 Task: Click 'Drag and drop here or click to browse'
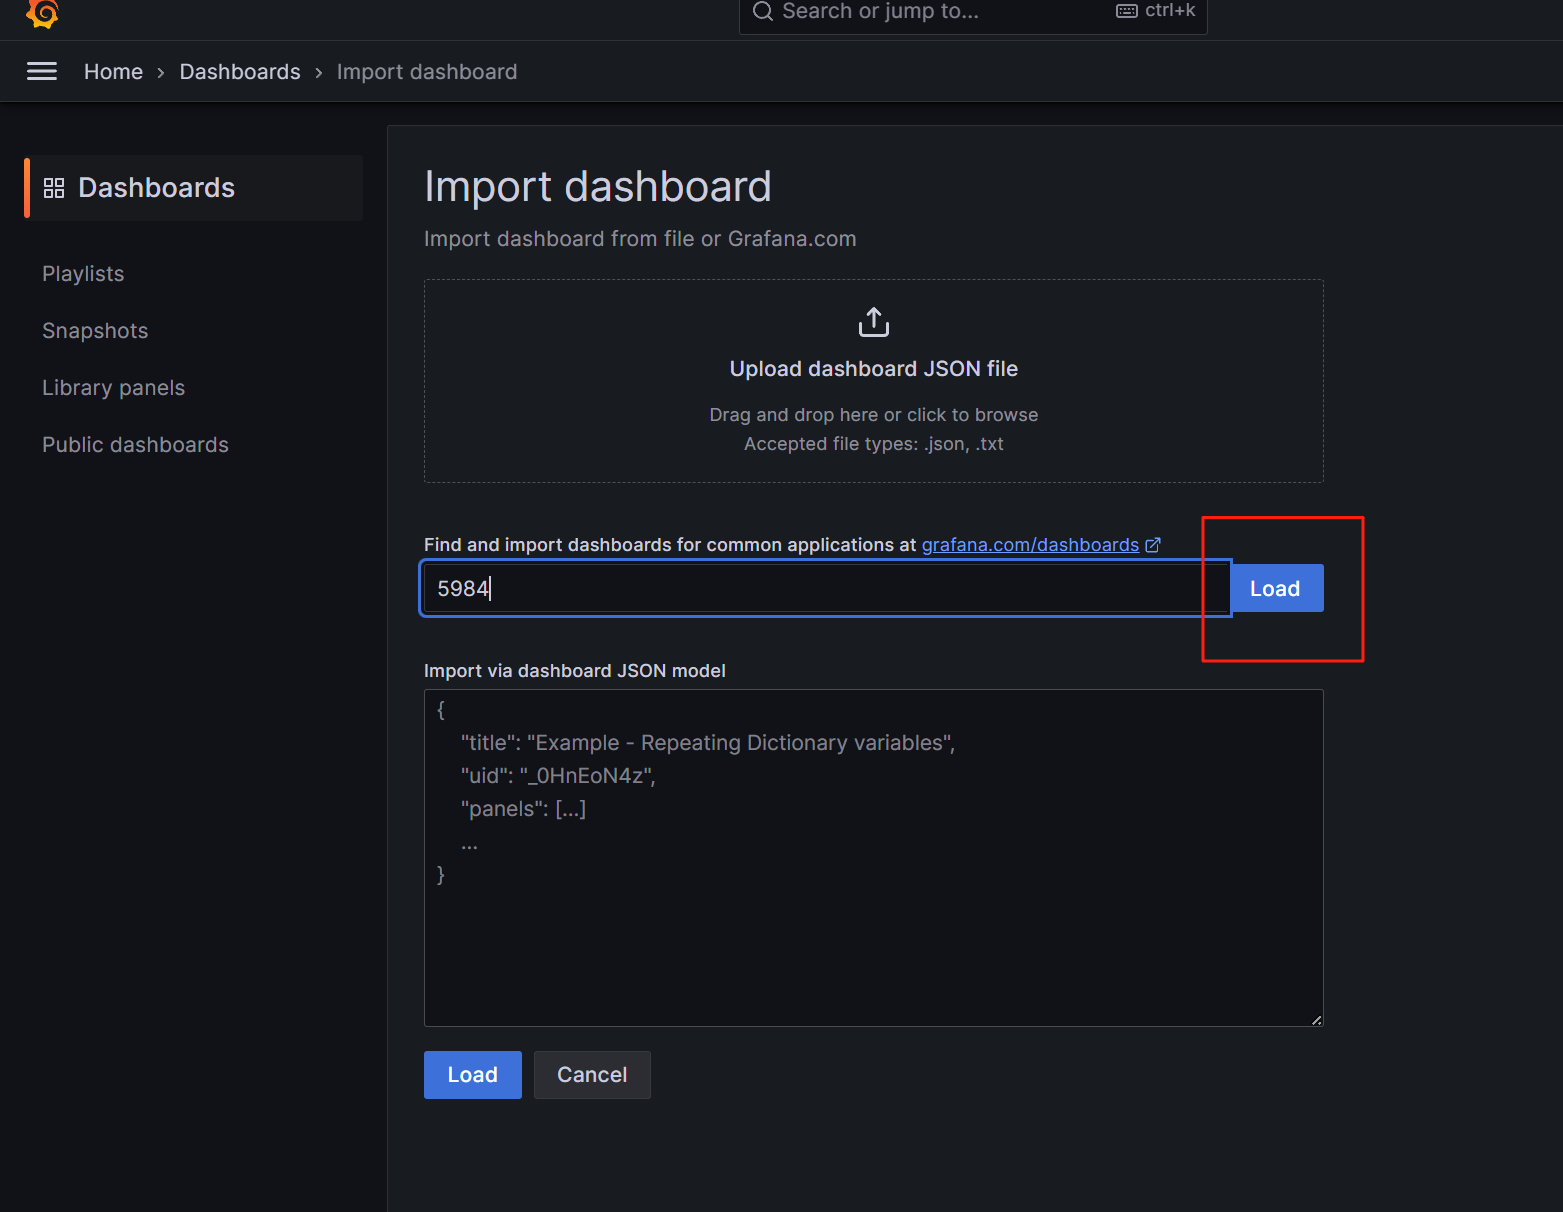click(874, 415)
